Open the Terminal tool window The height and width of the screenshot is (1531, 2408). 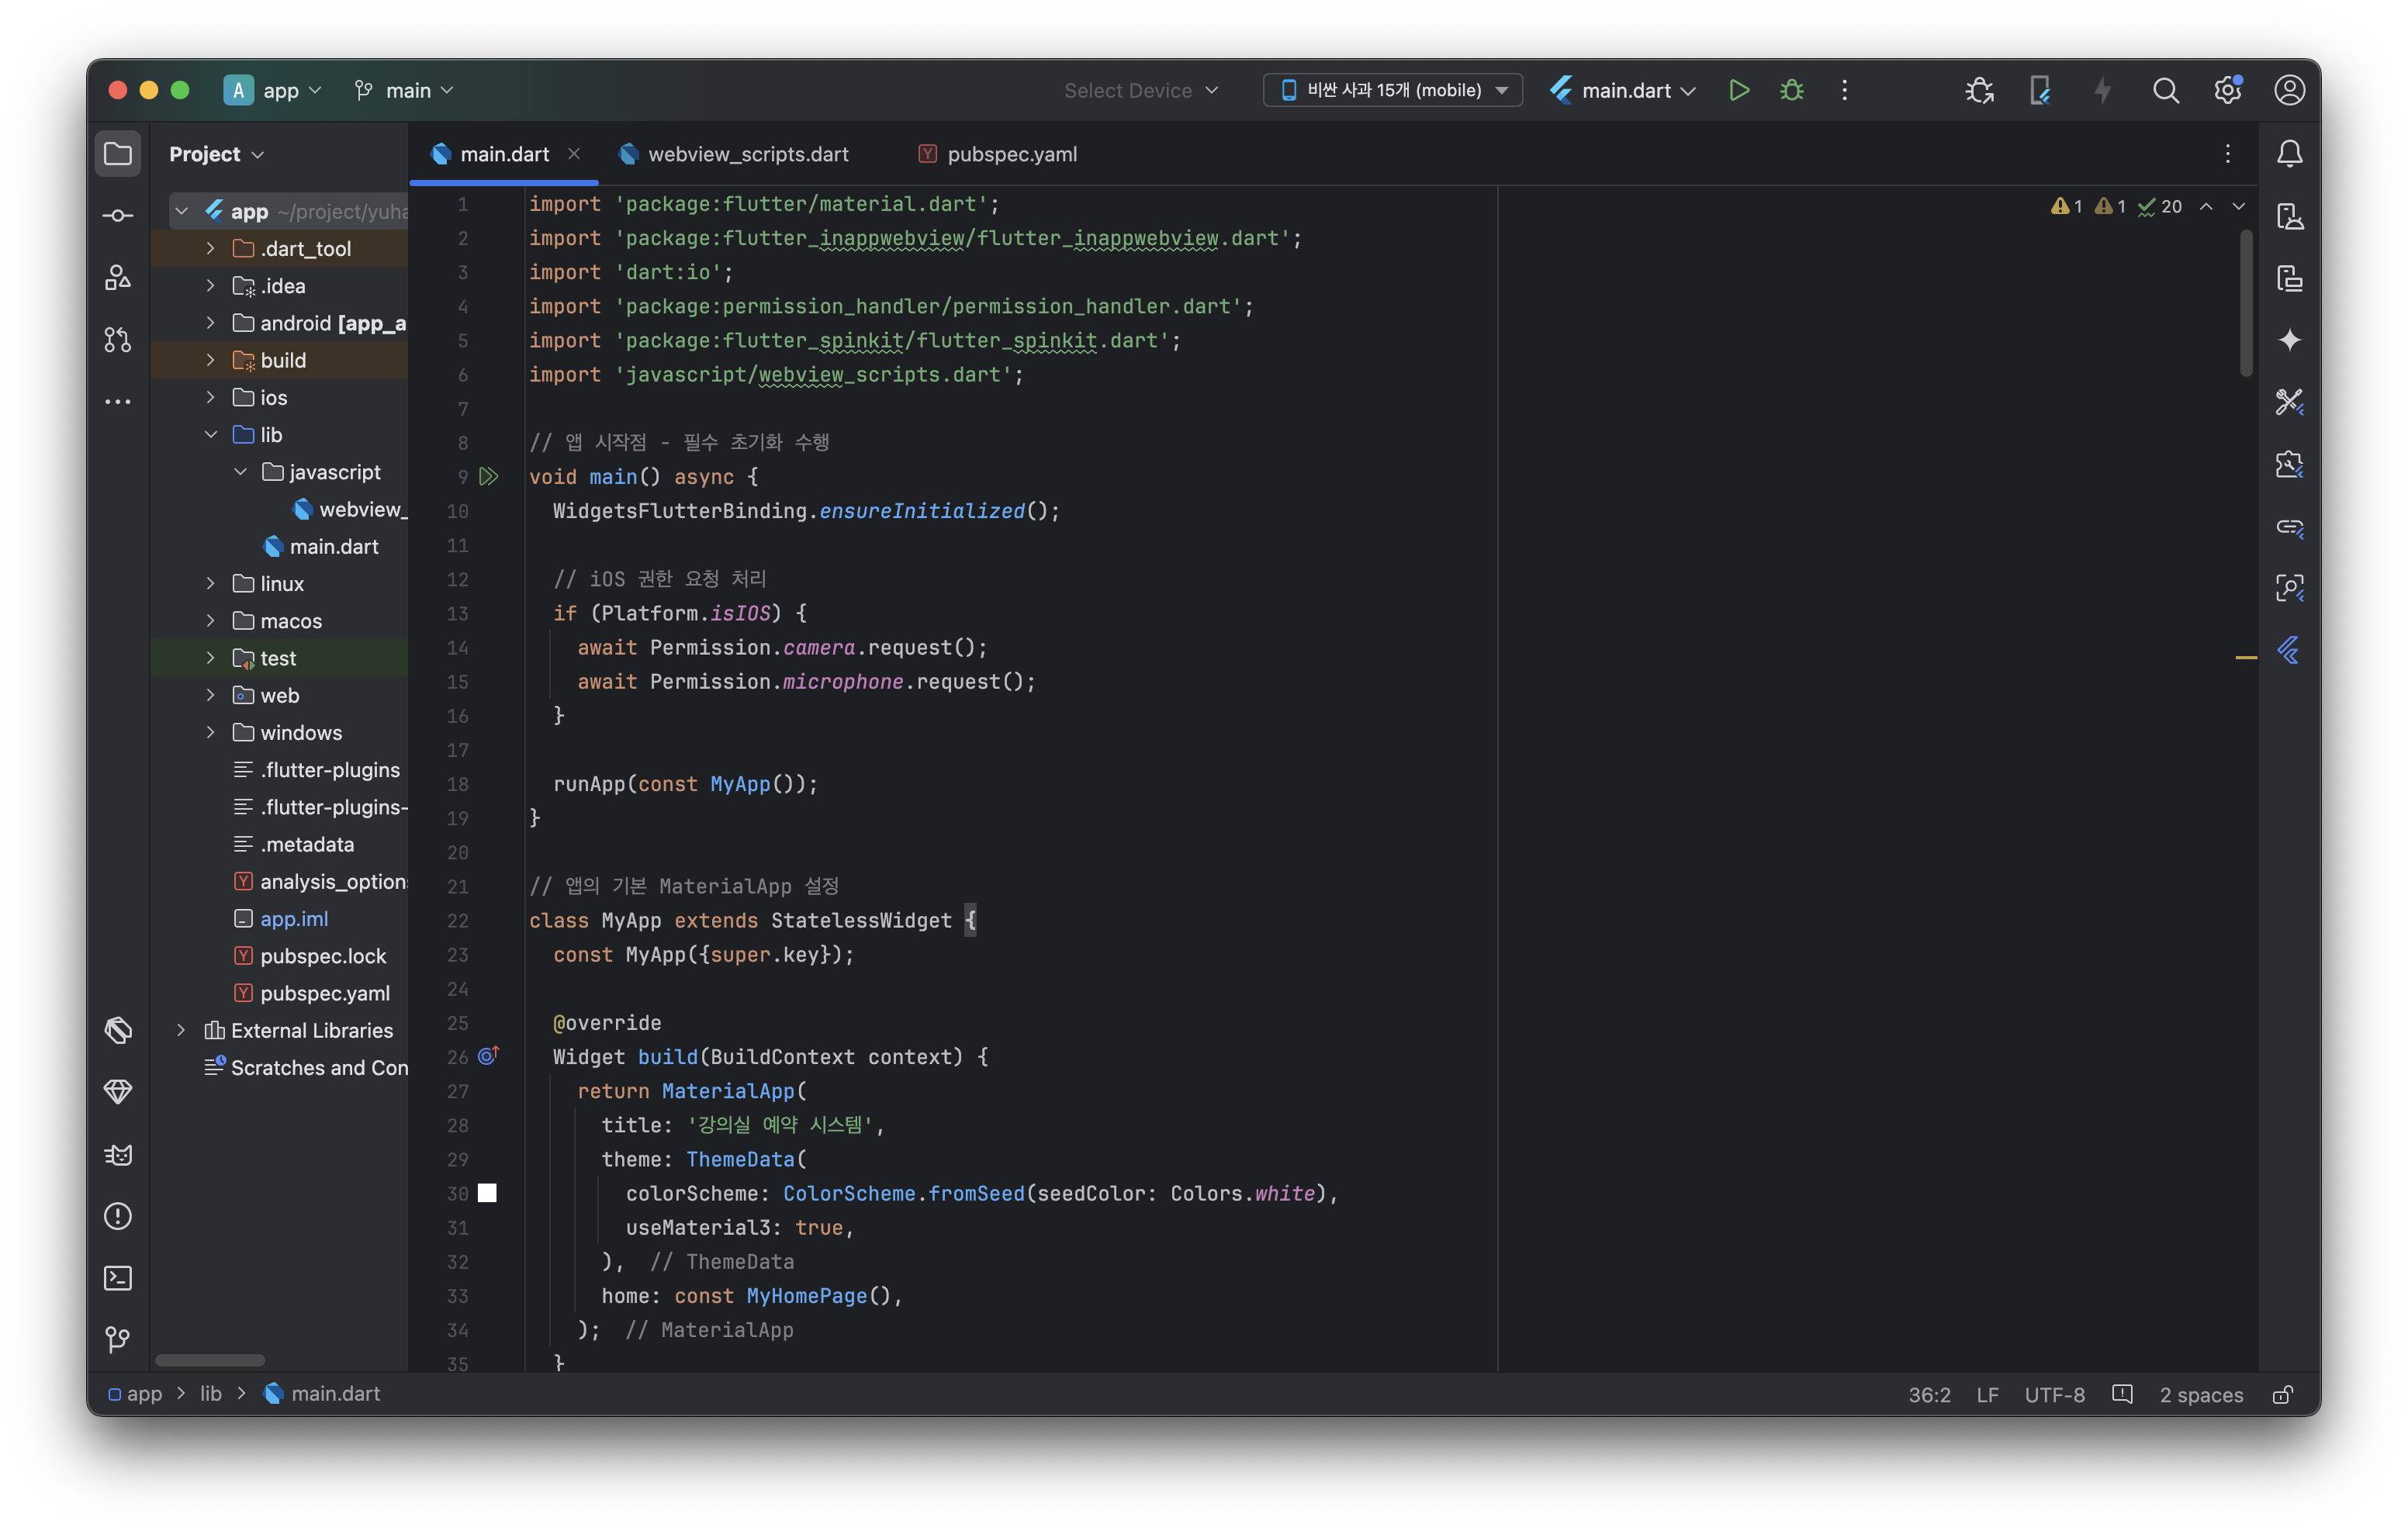tap(118, 1278)
